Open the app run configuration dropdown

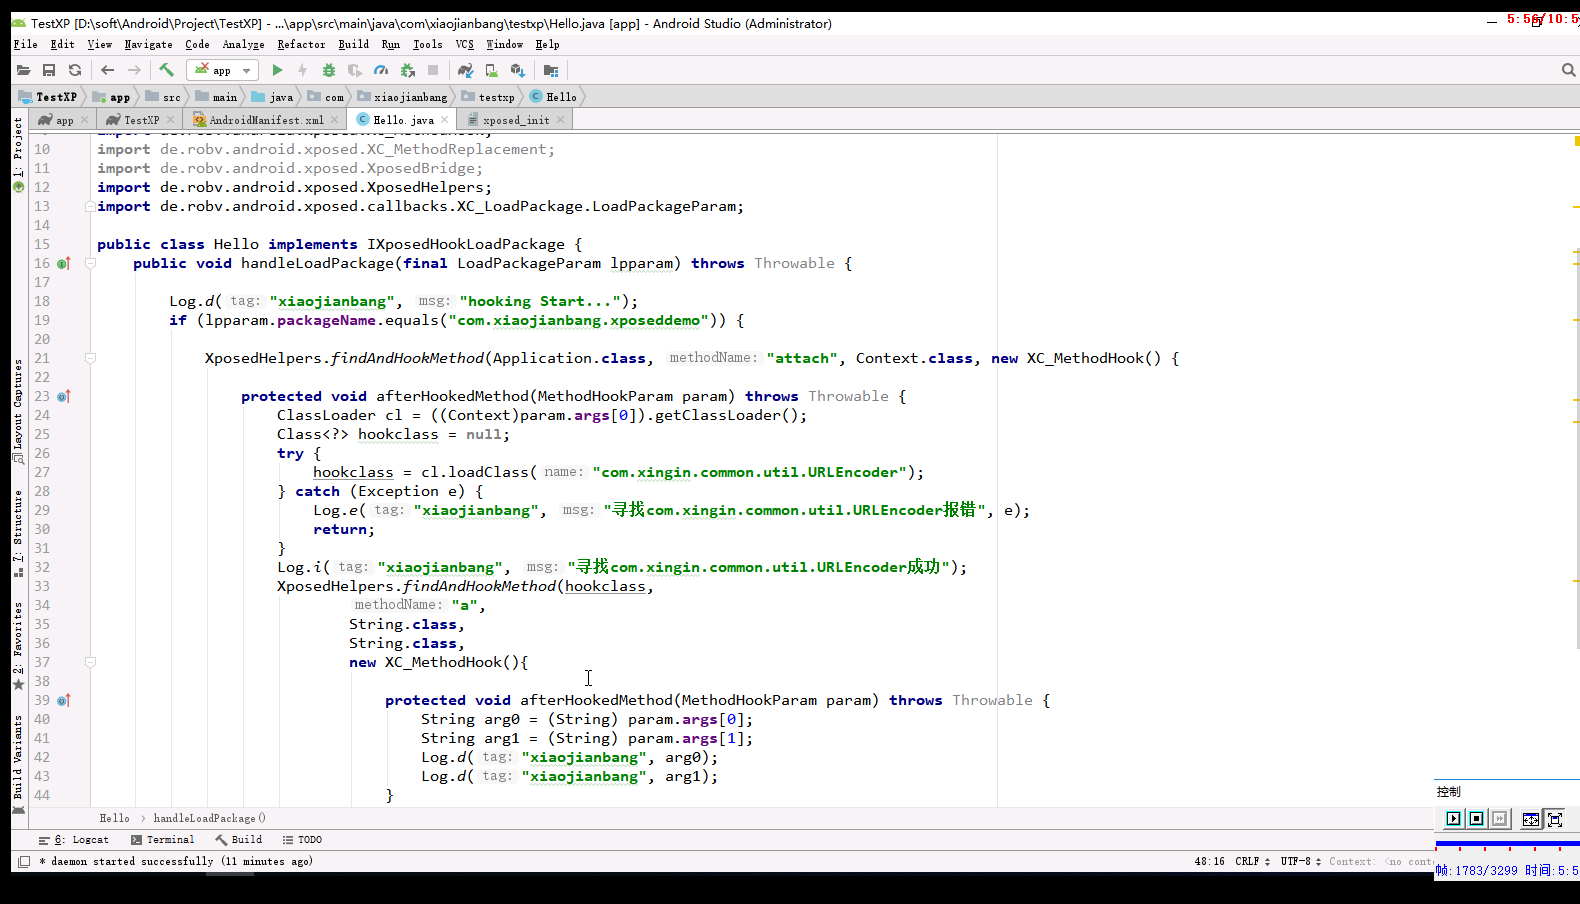pyautogui.click(x=222, y=70)
